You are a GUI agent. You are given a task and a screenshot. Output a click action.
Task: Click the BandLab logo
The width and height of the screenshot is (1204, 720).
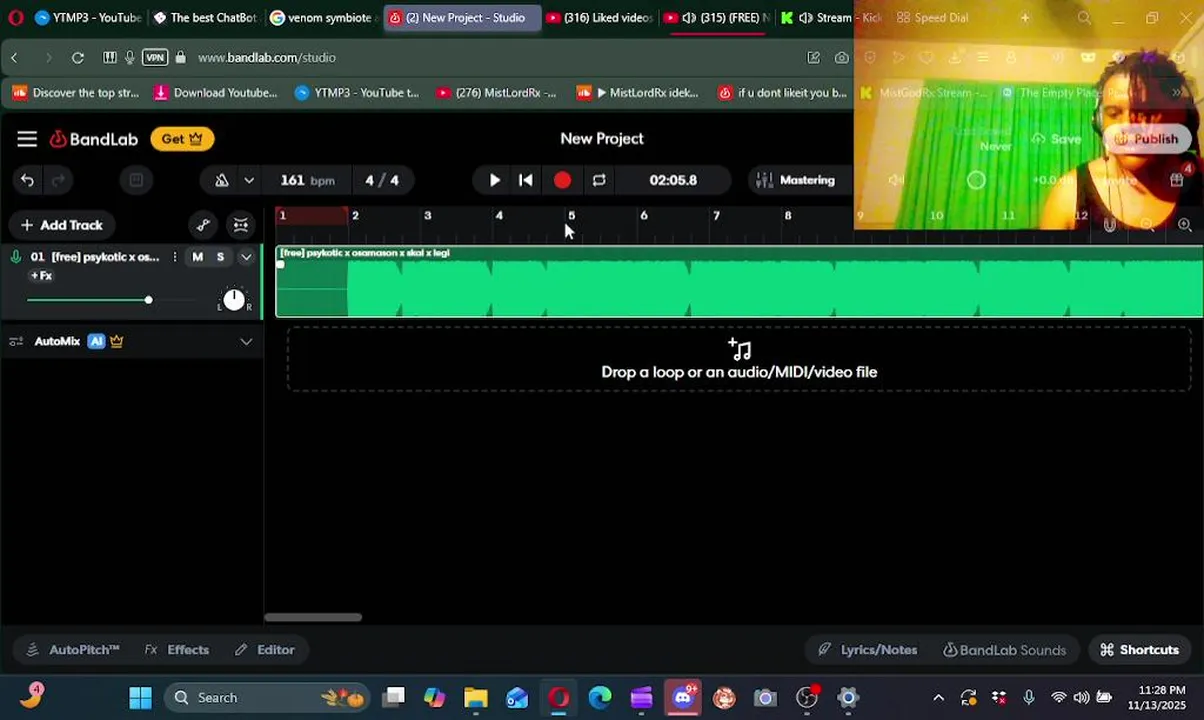click(x=94, y=139)
